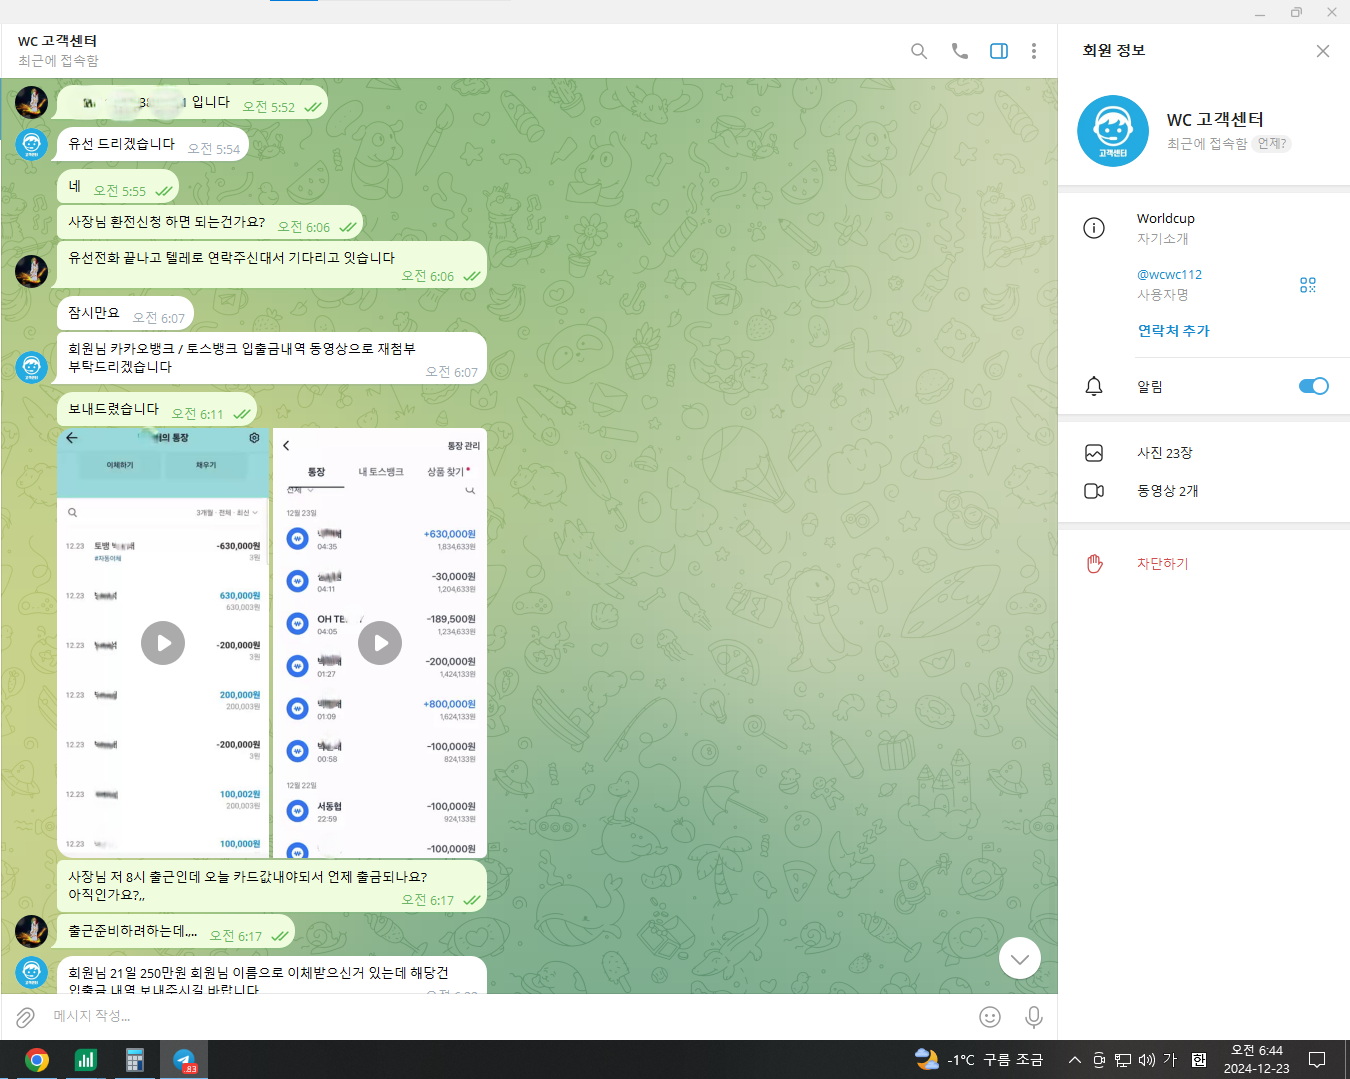Close the 회원 정보 panel
Viewport: 1350px width, 1079px height.
tap(1322, 51)
